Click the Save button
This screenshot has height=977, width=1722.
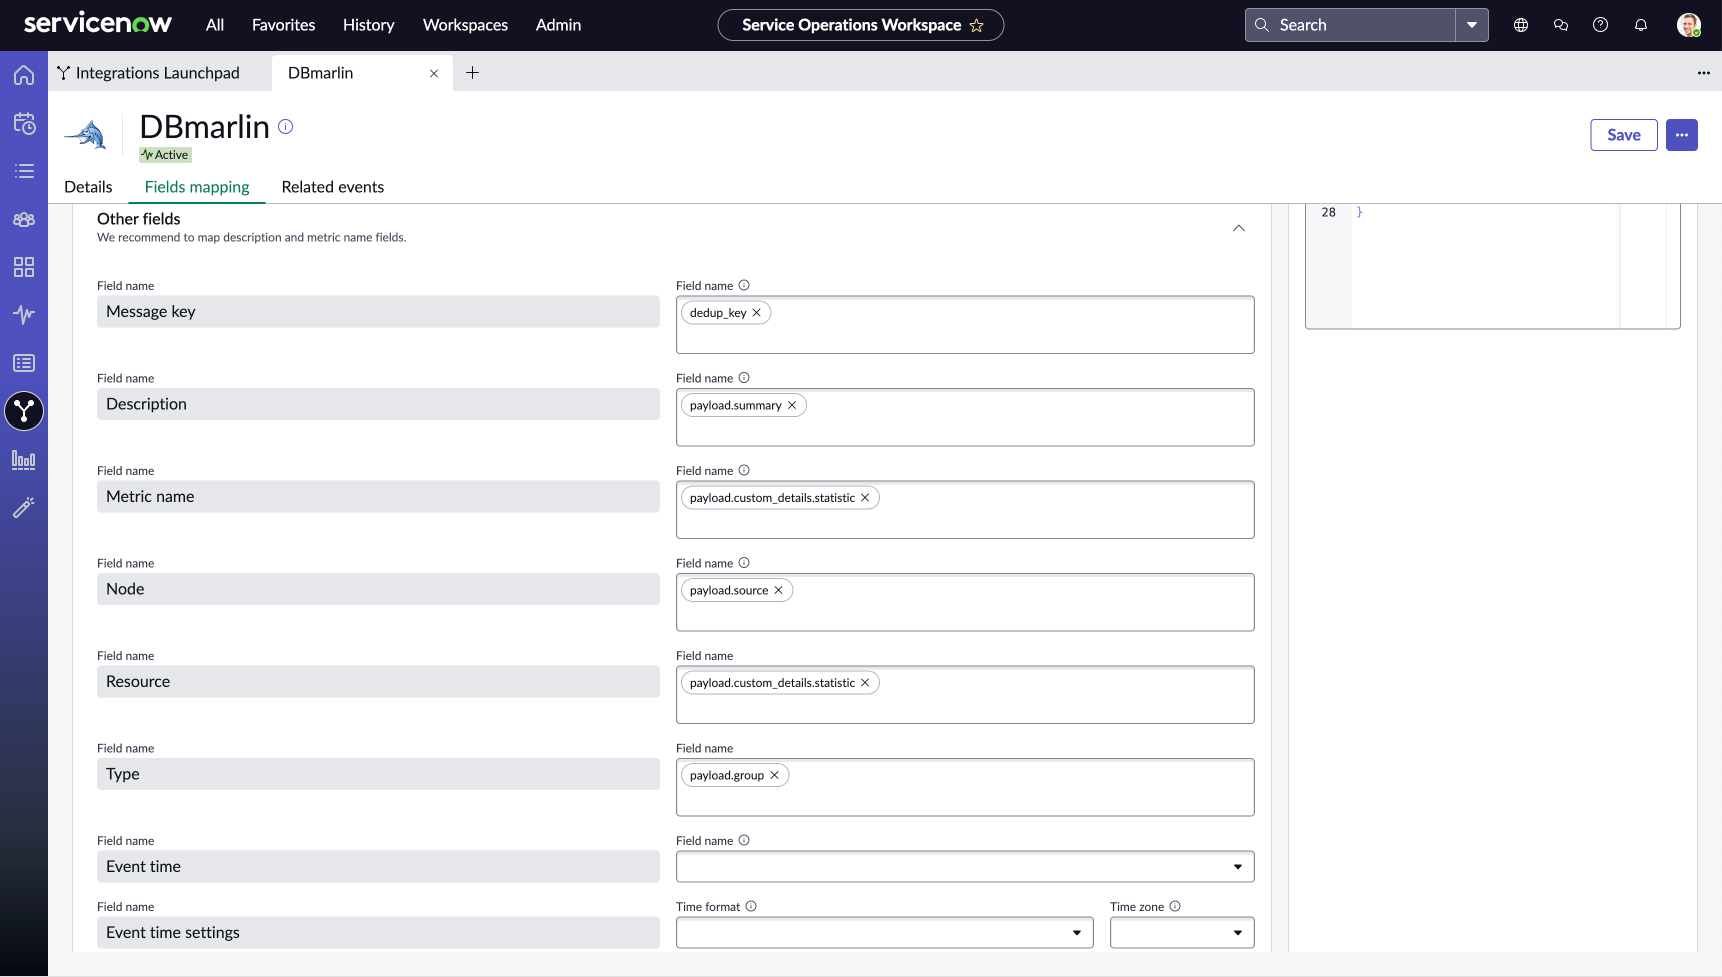pyautogui.click(x=1624, y=135)
